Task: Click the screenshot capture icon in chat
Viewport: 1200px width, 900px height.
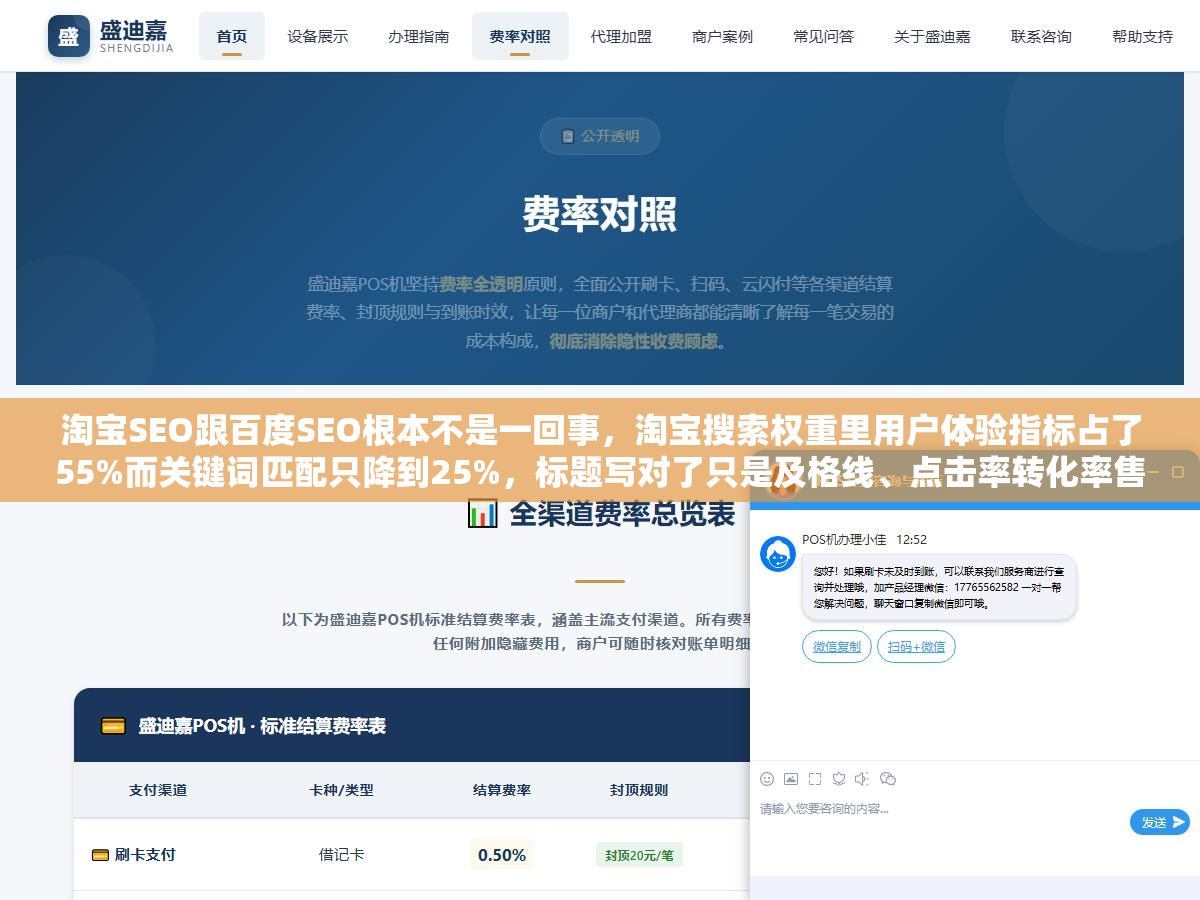Action: pos(815,779)
